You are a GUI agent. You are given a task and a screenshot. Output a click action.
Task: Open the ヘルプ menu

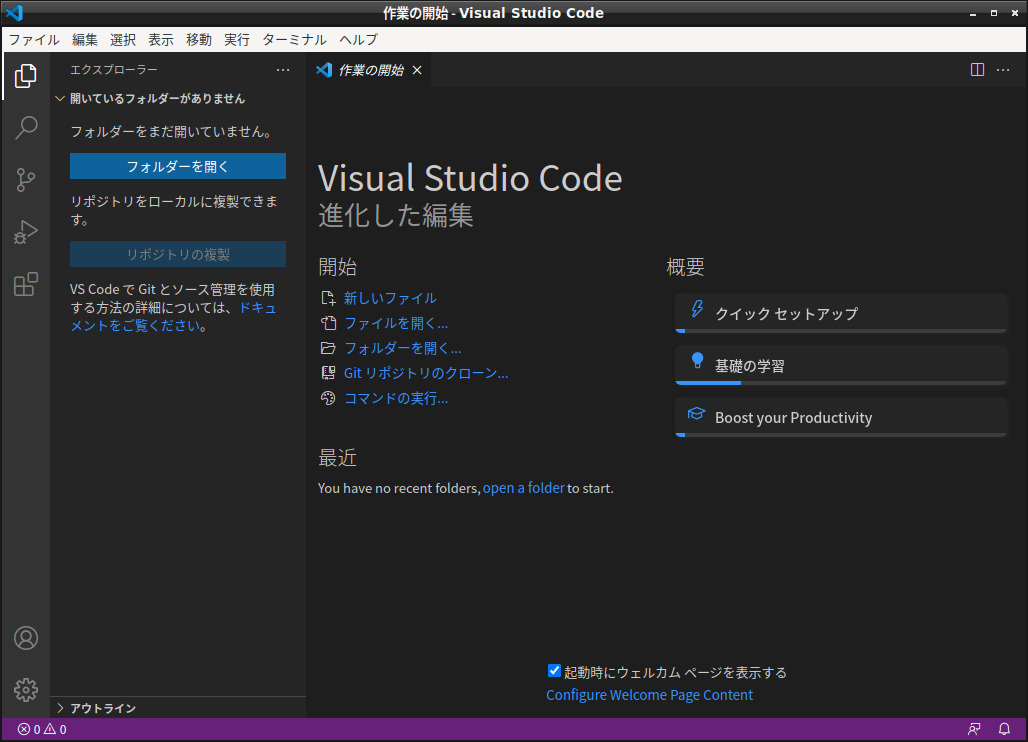point(359,39)
